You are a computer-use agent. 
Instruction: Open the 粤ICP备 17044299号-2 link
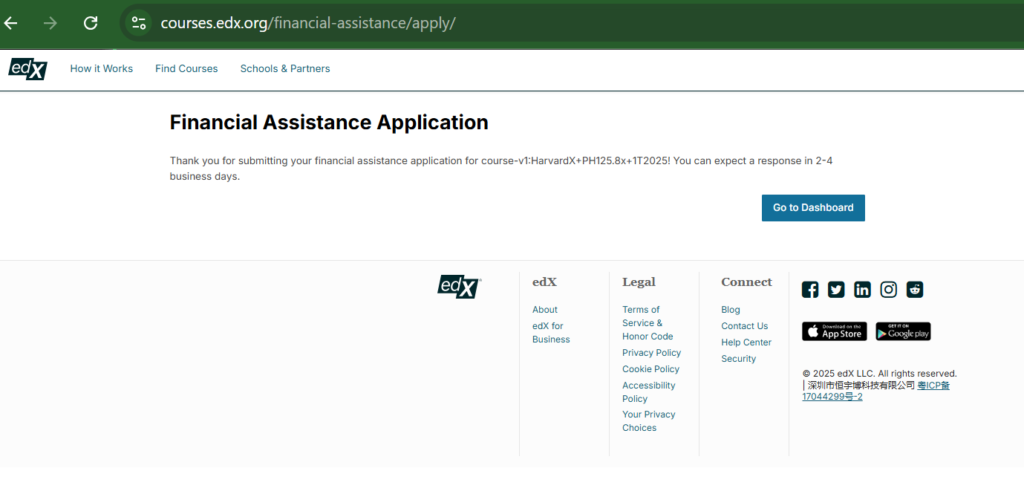(875, 391)
